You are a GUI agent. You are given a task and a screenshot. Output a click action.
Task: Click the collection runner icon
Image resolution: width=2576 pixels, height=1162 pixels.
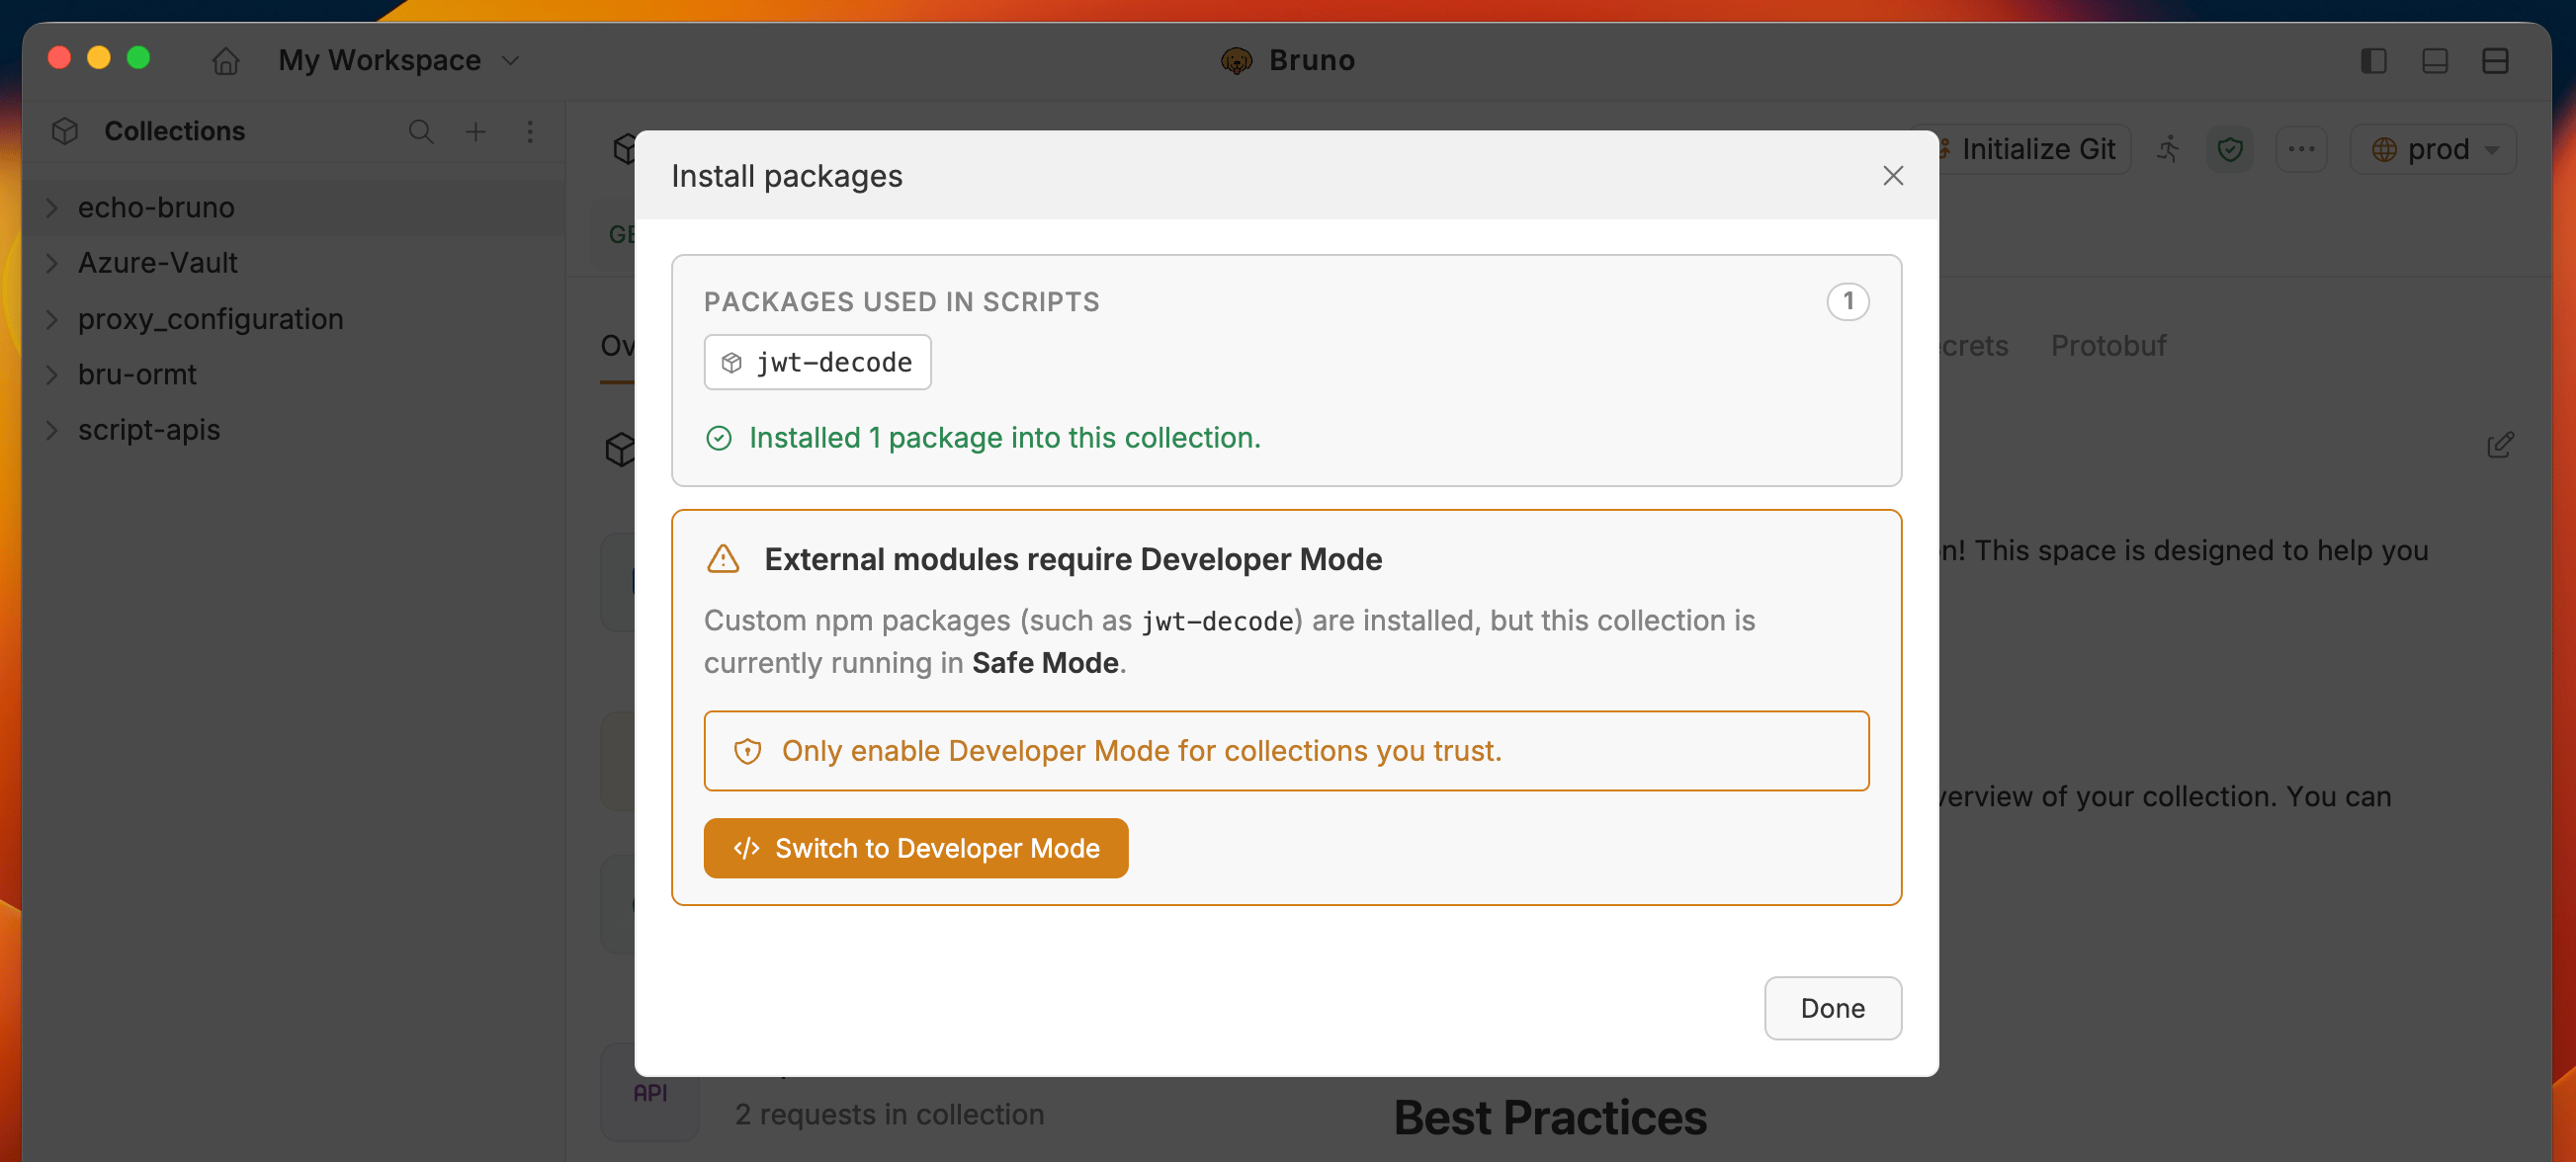coord(2167,149)
